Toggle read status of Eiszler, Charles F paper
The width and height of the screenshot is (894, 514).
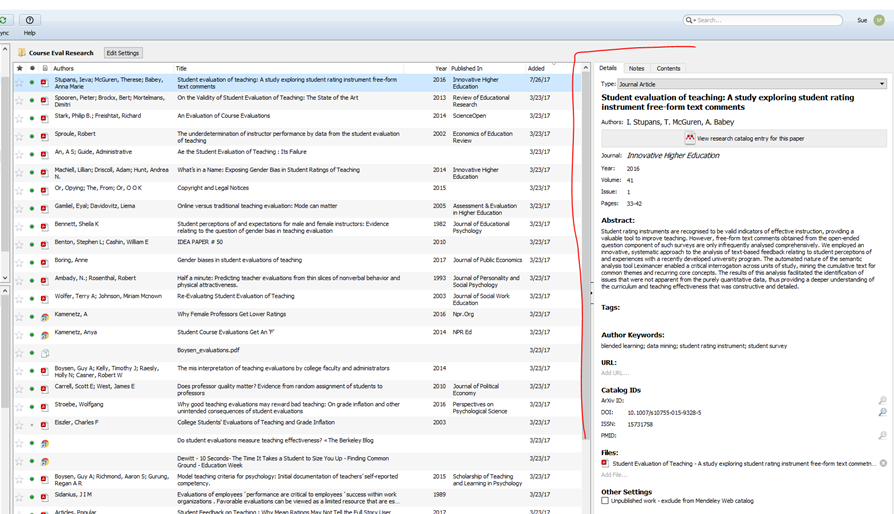click(x=32, y=425)
